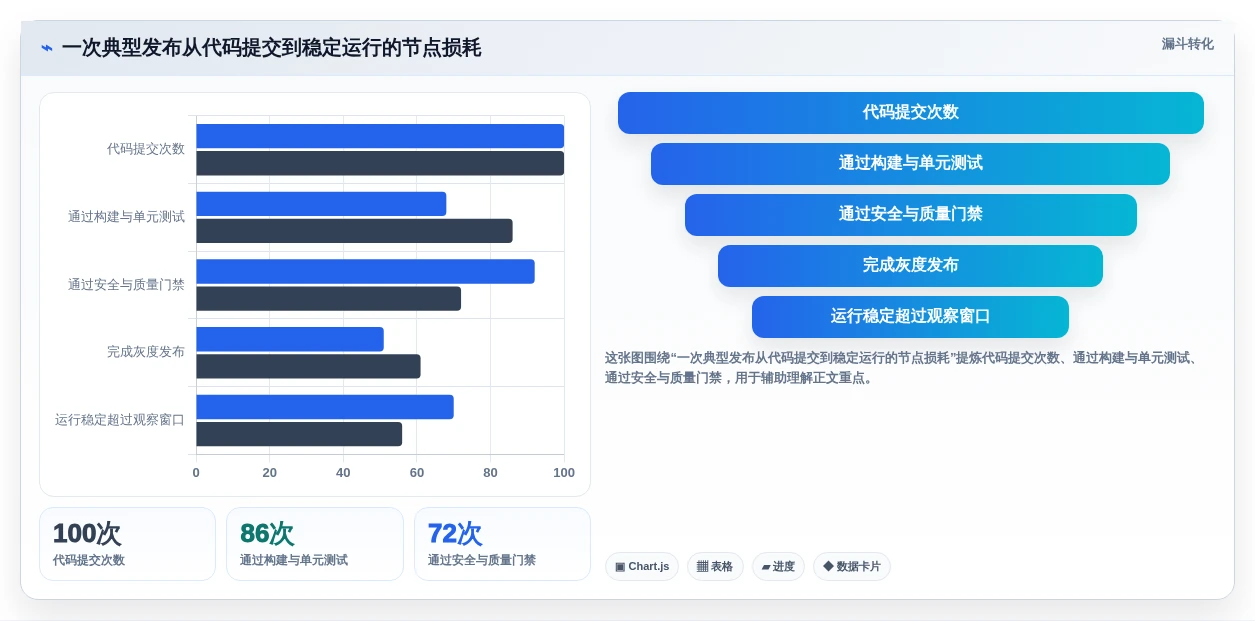1255x621 pixels.
Task: Select the 运行稳定超过观察窗口 funnel stage
Action: pyautogui.click(x=910, y=317)
